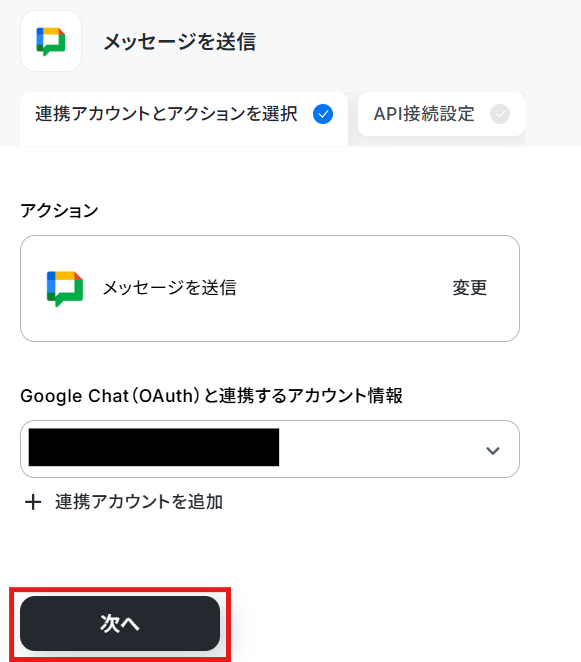The height and width of the screenshot is (662, 581).
Task: Select the blacked-out account name
Action: (x=154, y=448)
